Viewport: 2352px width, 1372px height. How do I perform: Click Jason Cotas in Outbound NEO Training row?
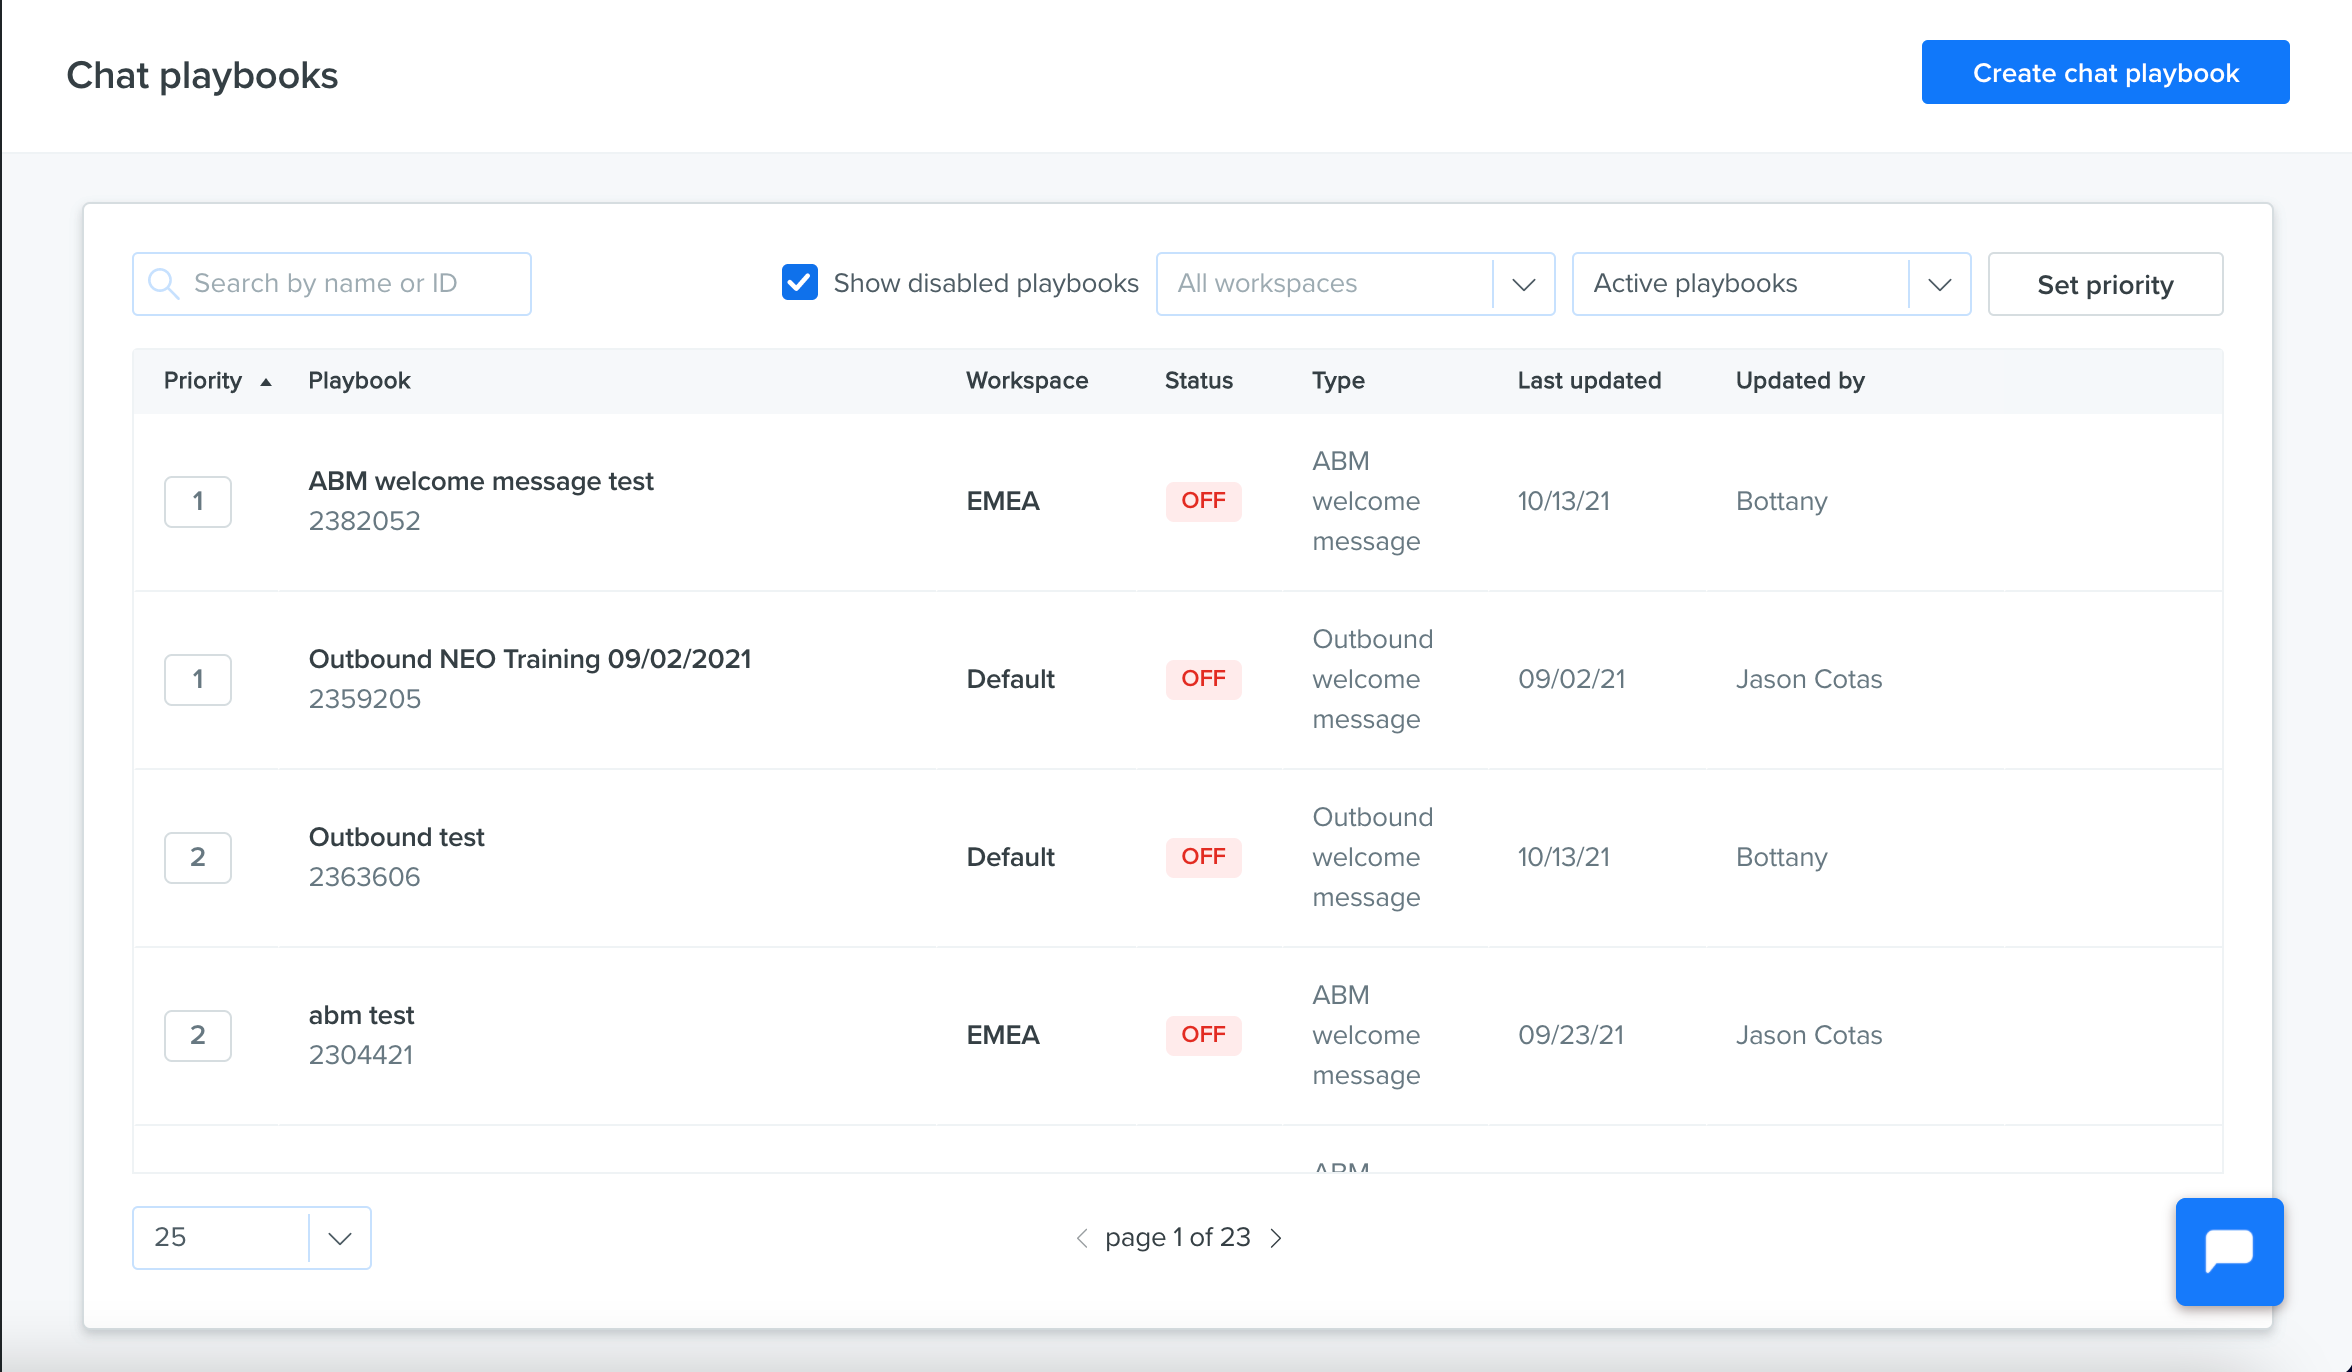pos(1809,679)
